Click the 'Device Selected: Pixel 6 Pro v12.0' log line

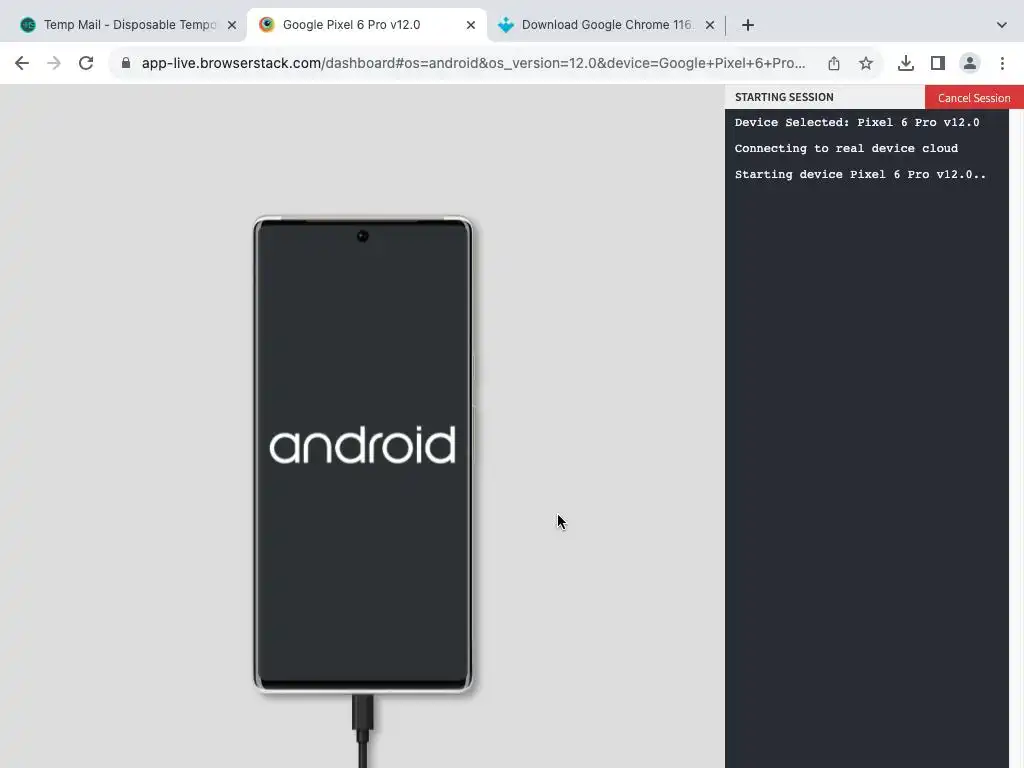(x=857, y=122)
